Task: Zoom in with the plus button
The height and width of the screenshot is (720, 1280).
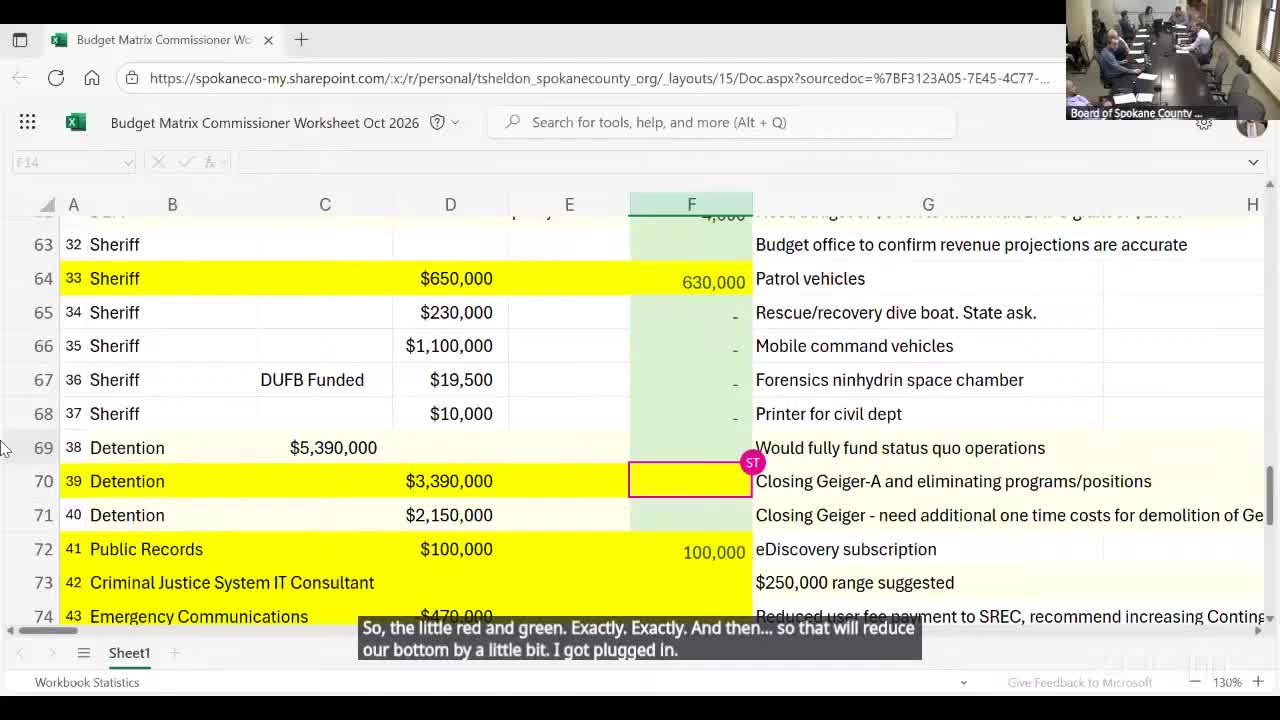Action: pyautogui.click(x=1258, y=682)
